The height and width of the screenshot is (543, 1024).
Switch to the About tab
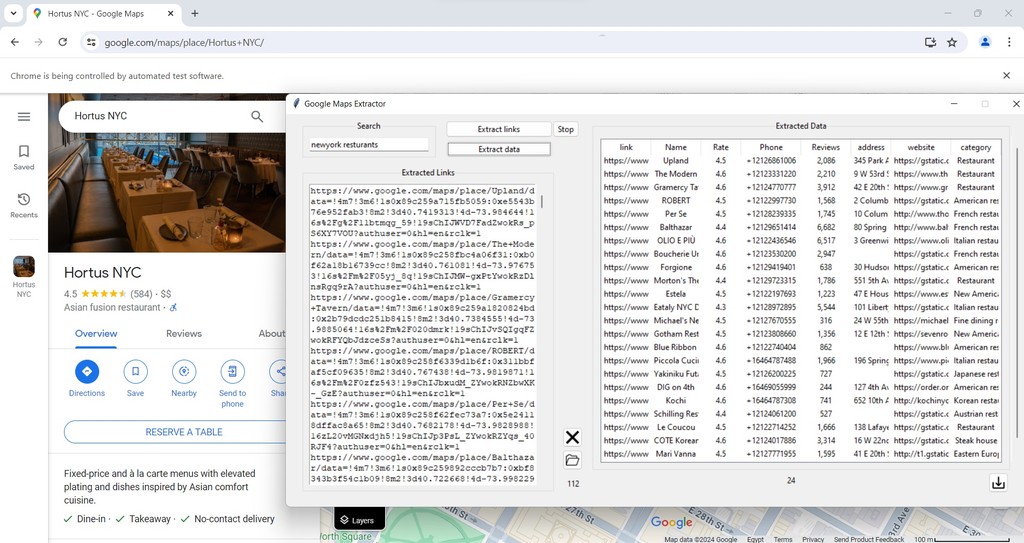point(272,333)
